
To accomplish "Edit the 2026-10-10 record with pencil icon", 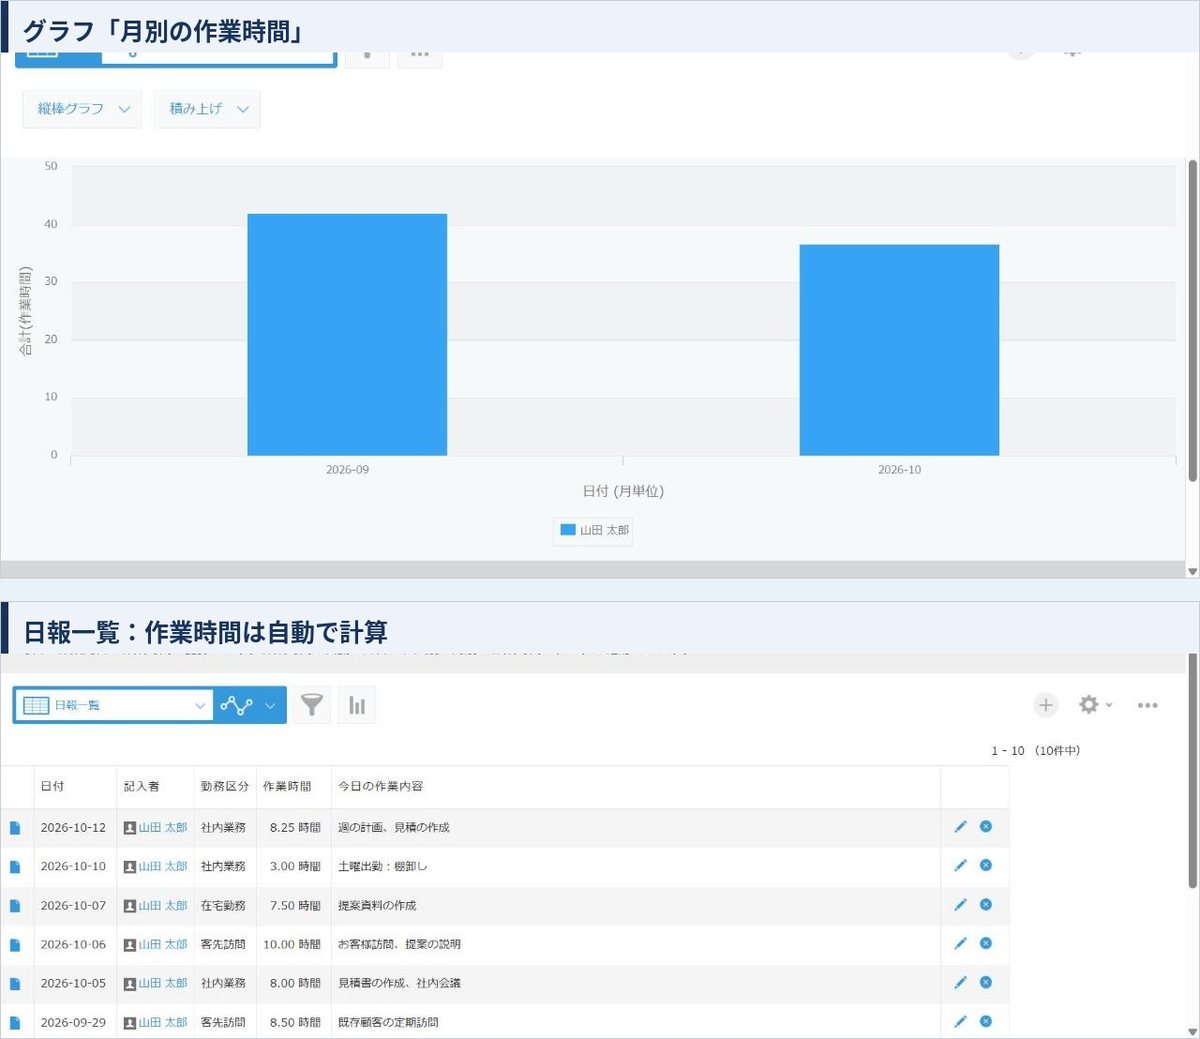I will click(x=960, y=865).
